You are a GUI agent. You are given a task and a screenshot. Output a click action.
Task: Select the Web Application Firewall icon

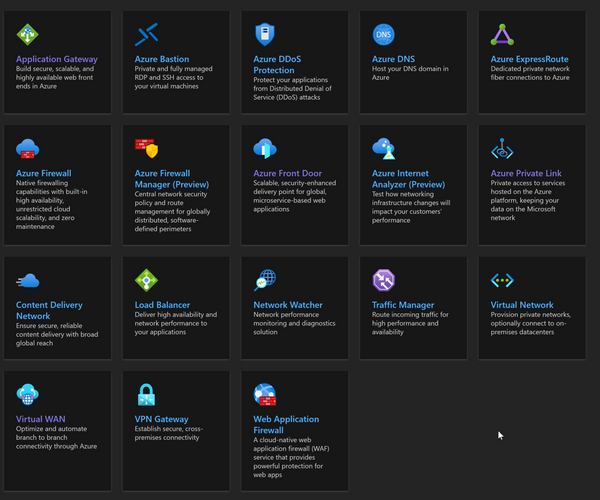click(265, 394)
